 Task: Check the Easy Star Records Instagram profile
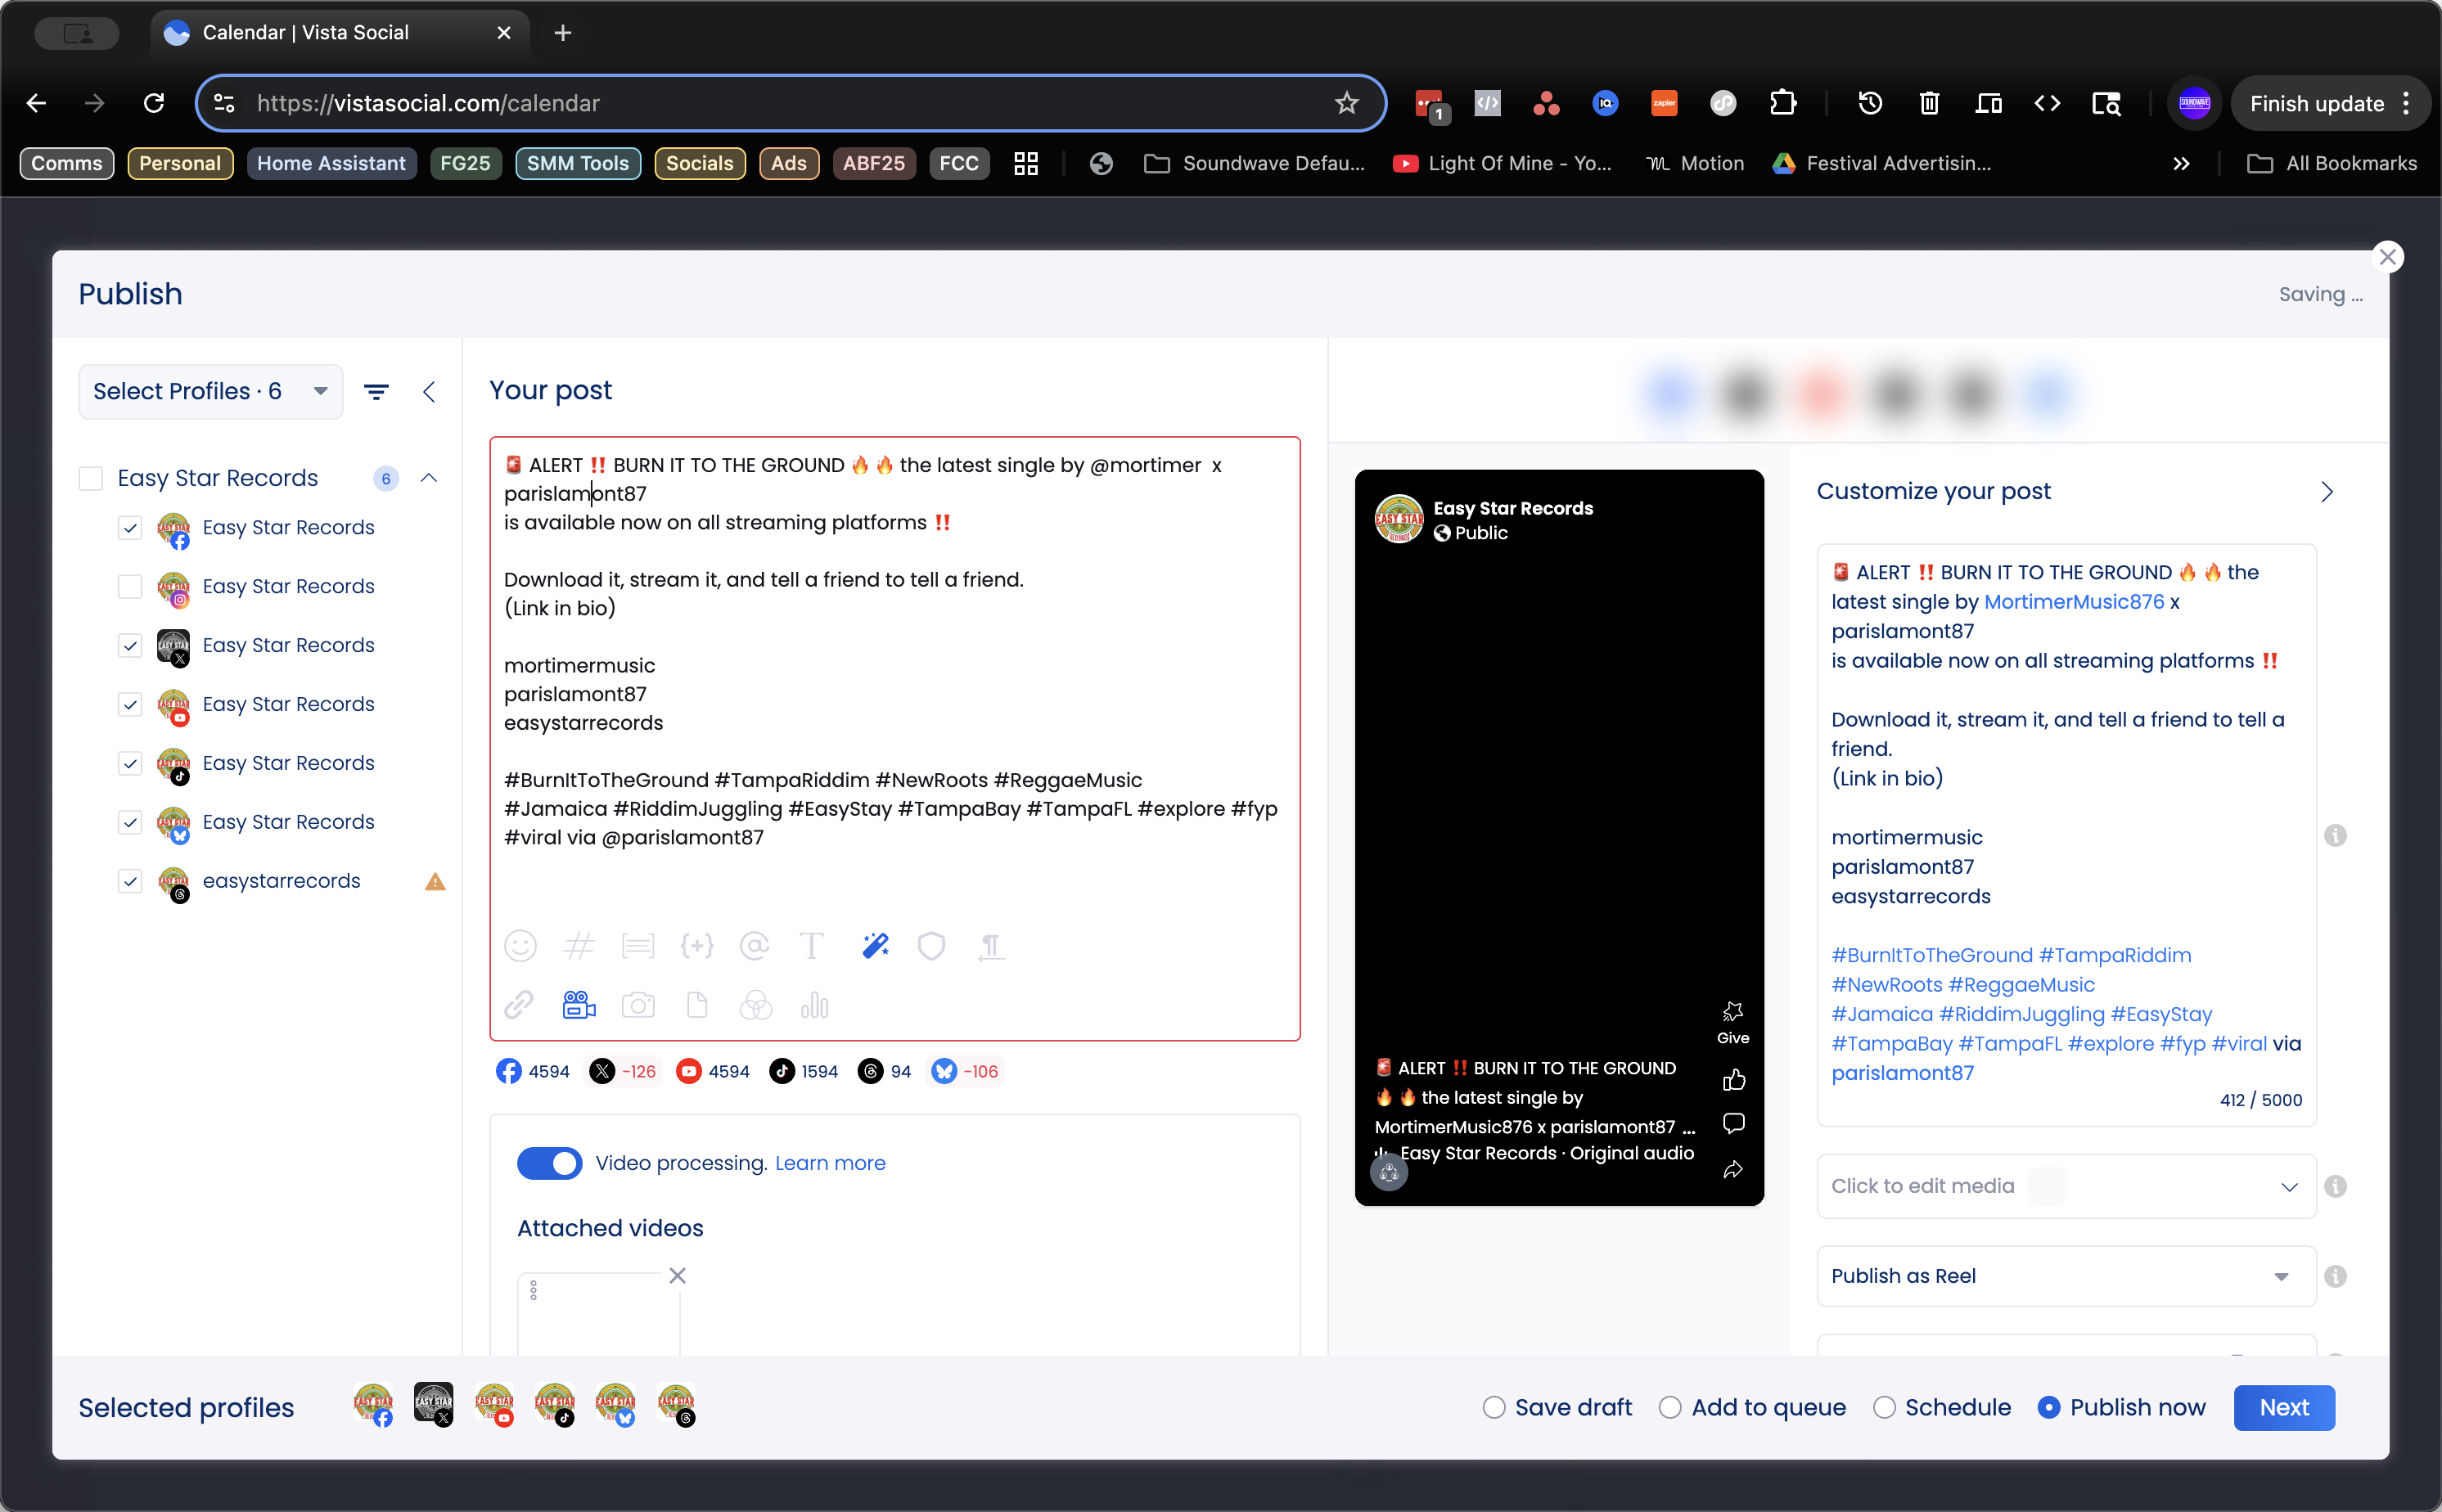pos(131,587)
